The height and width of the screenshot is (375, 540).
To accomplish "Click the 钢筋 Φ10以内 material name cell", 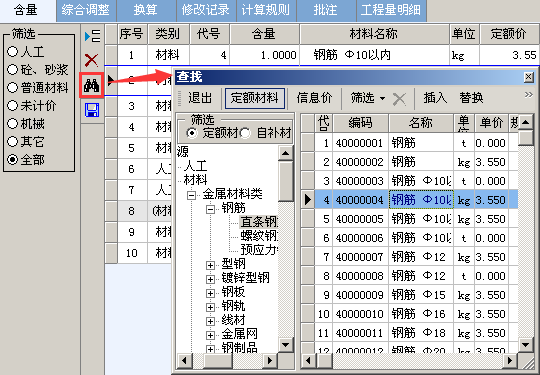I will coord(374,55).
